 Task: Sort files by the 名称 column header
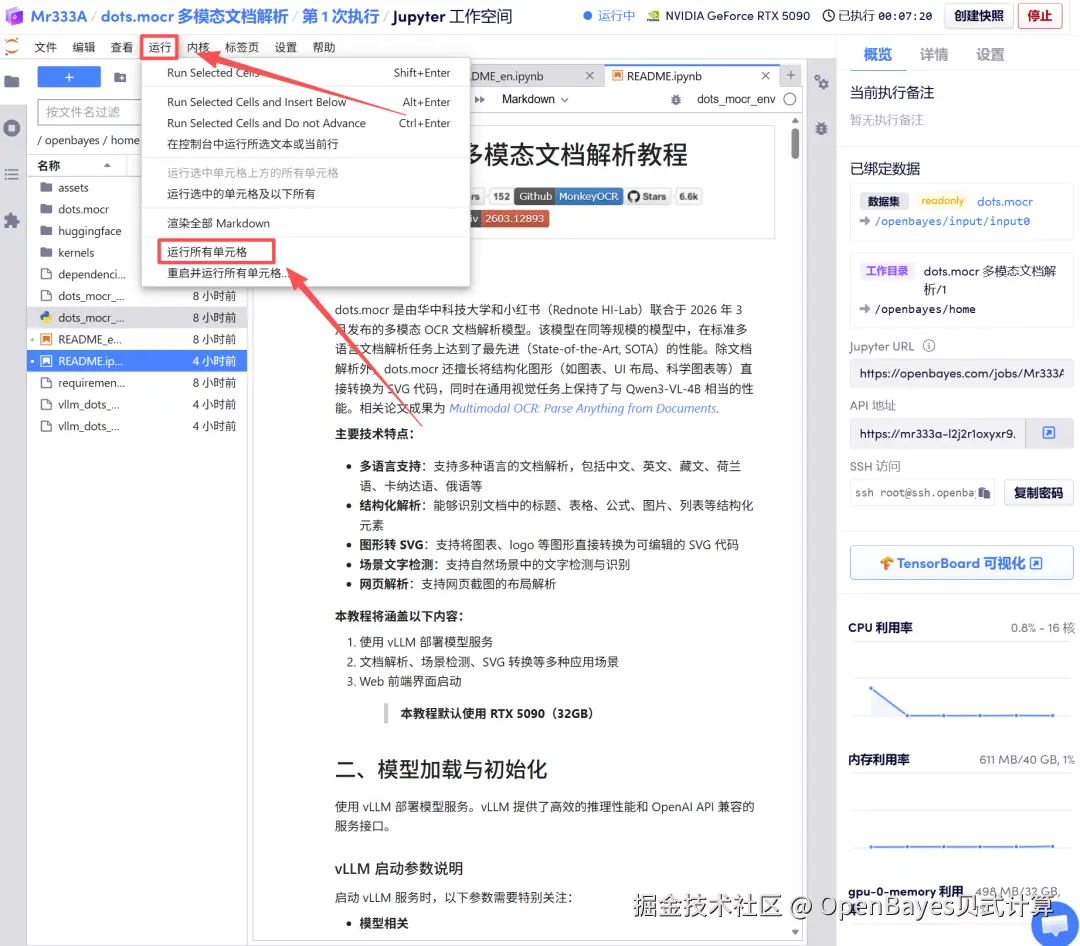74,165
